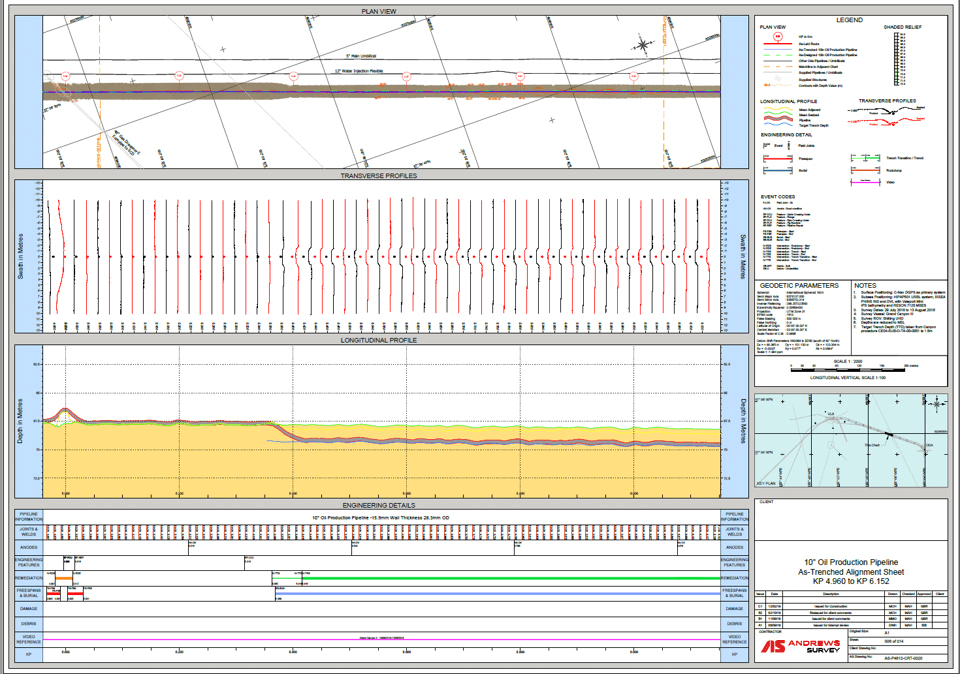Click the Shaded Relief depth color scale

click(897, 56)
